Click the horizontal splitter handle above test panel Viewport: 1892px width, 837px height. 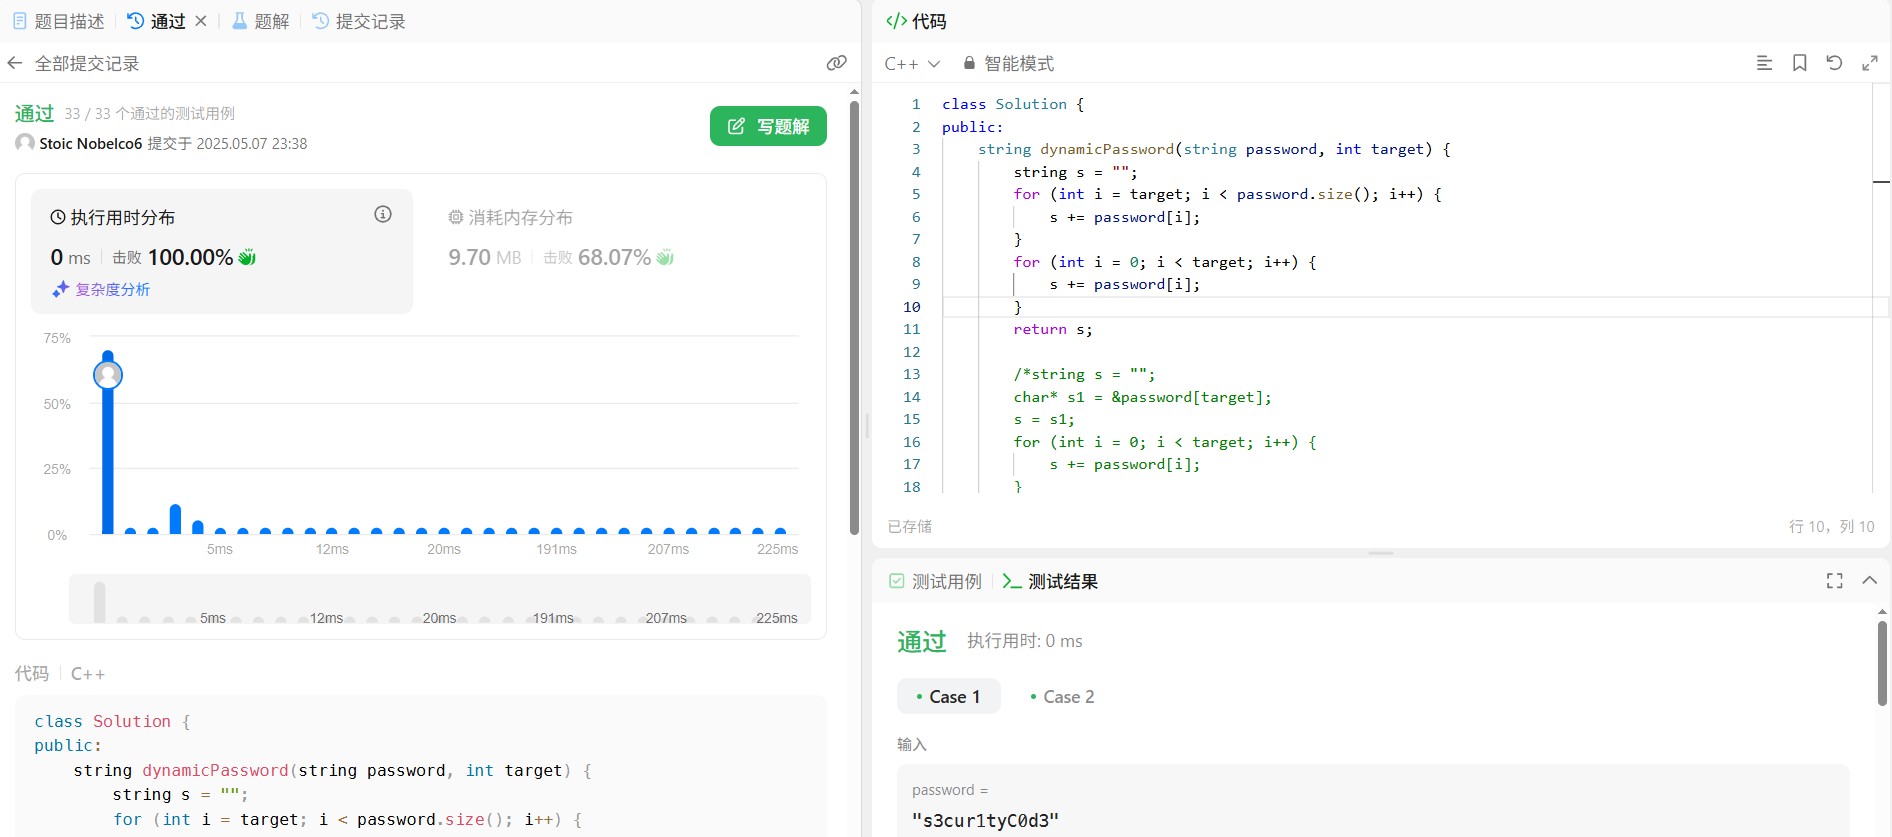pyautogui.click(x=1381, y=553)
